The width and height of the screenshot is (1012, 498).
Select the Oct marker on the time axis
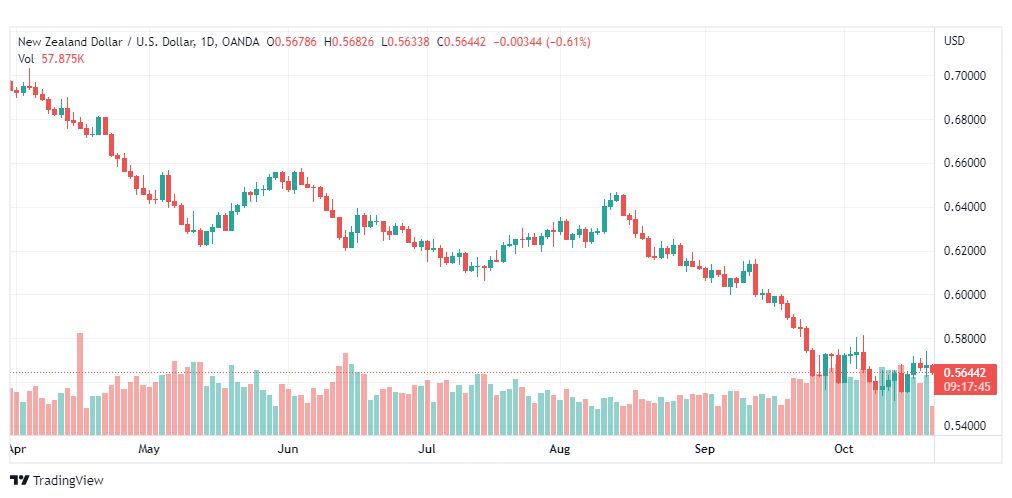tap(844, 449)
